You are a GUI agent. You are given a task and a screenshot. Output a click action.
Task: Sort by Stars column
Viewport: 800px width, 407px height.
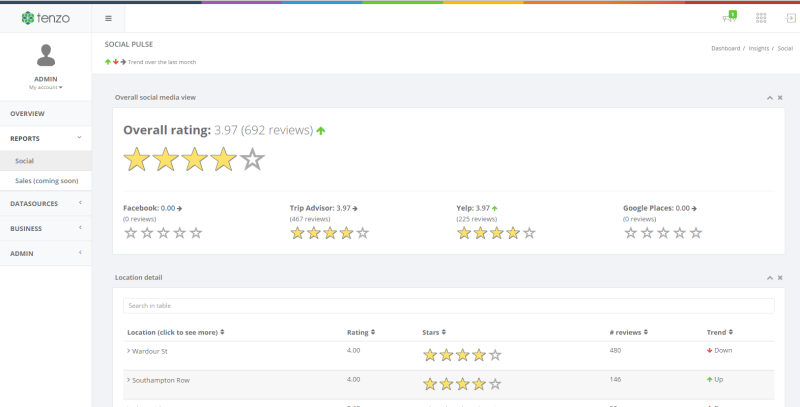(434, 332)
